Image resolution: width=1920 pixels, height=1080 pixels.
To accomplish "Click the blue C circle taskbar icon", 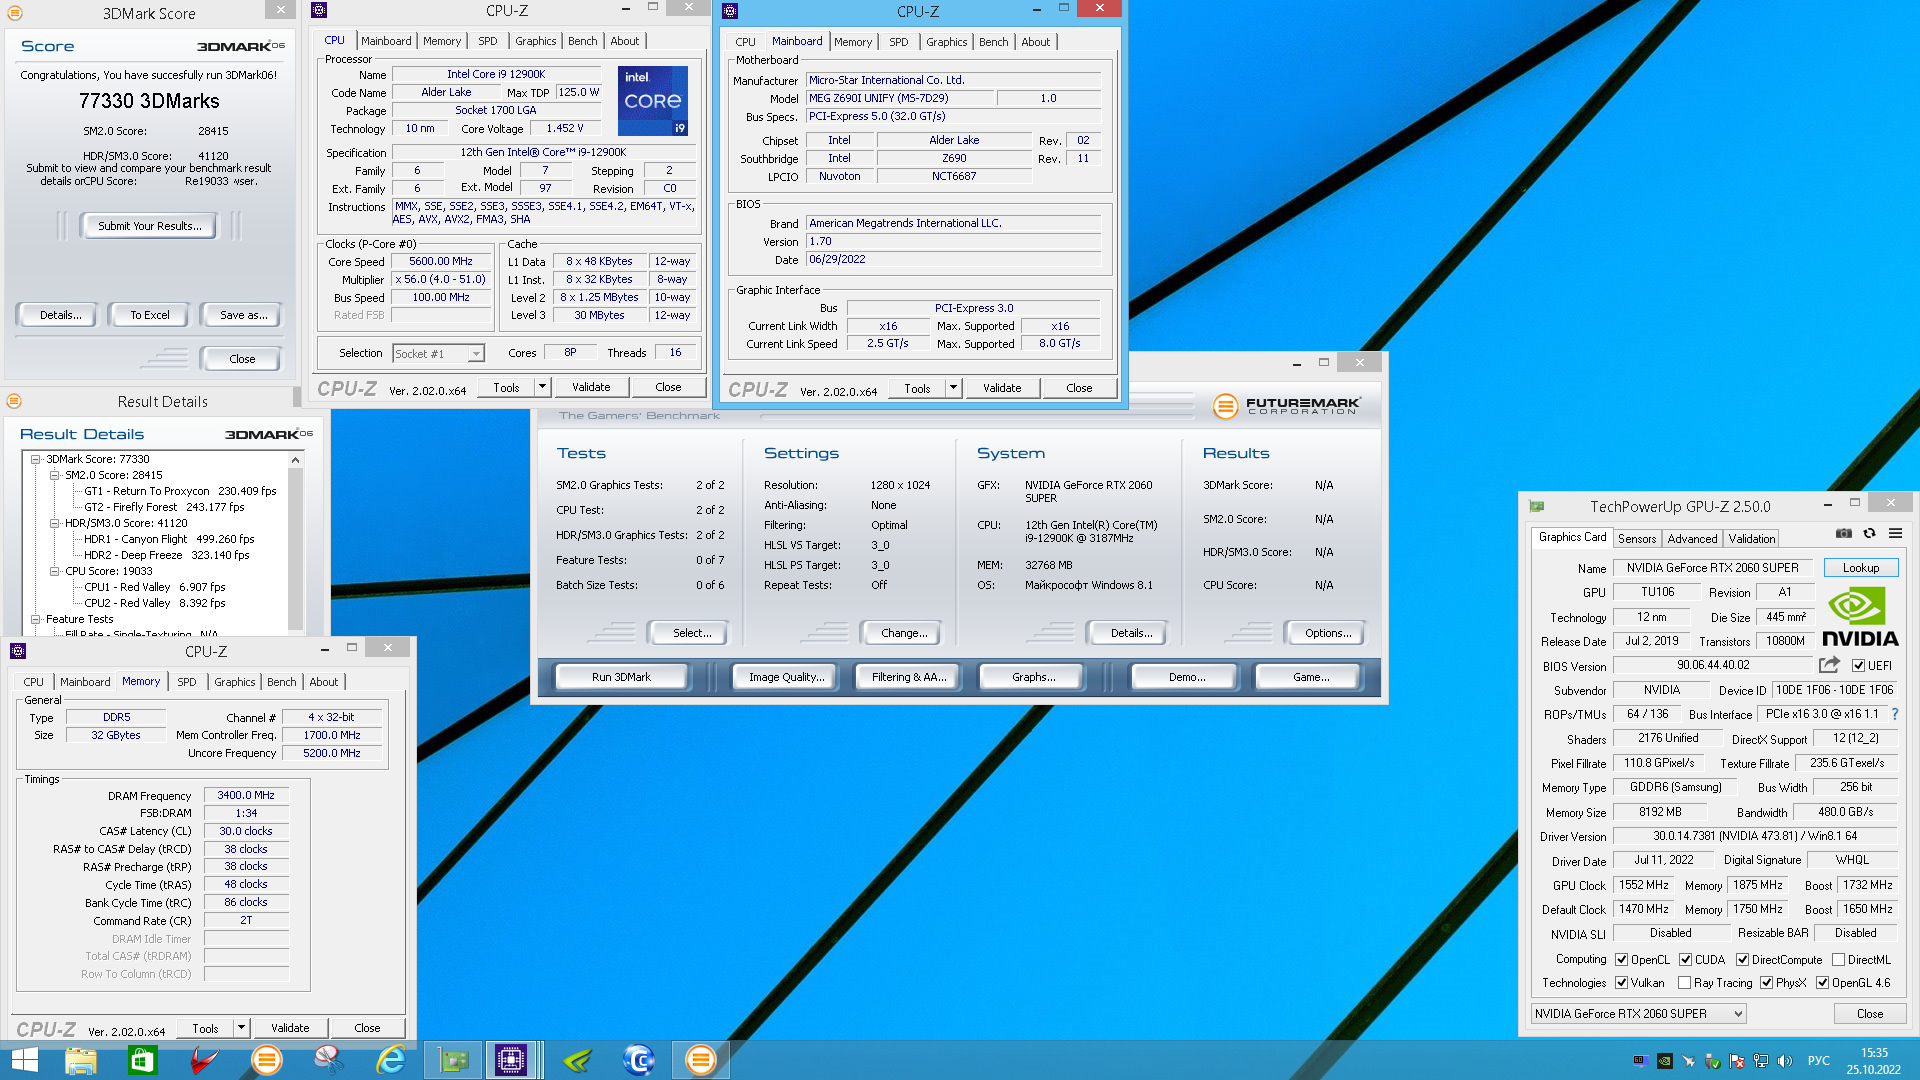I will [x=639, y=1060].
